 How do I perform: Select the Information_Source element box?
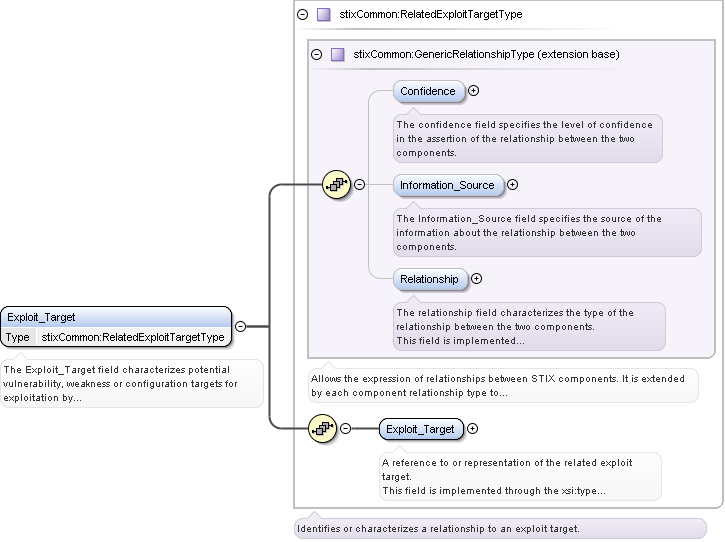(447, 185)
